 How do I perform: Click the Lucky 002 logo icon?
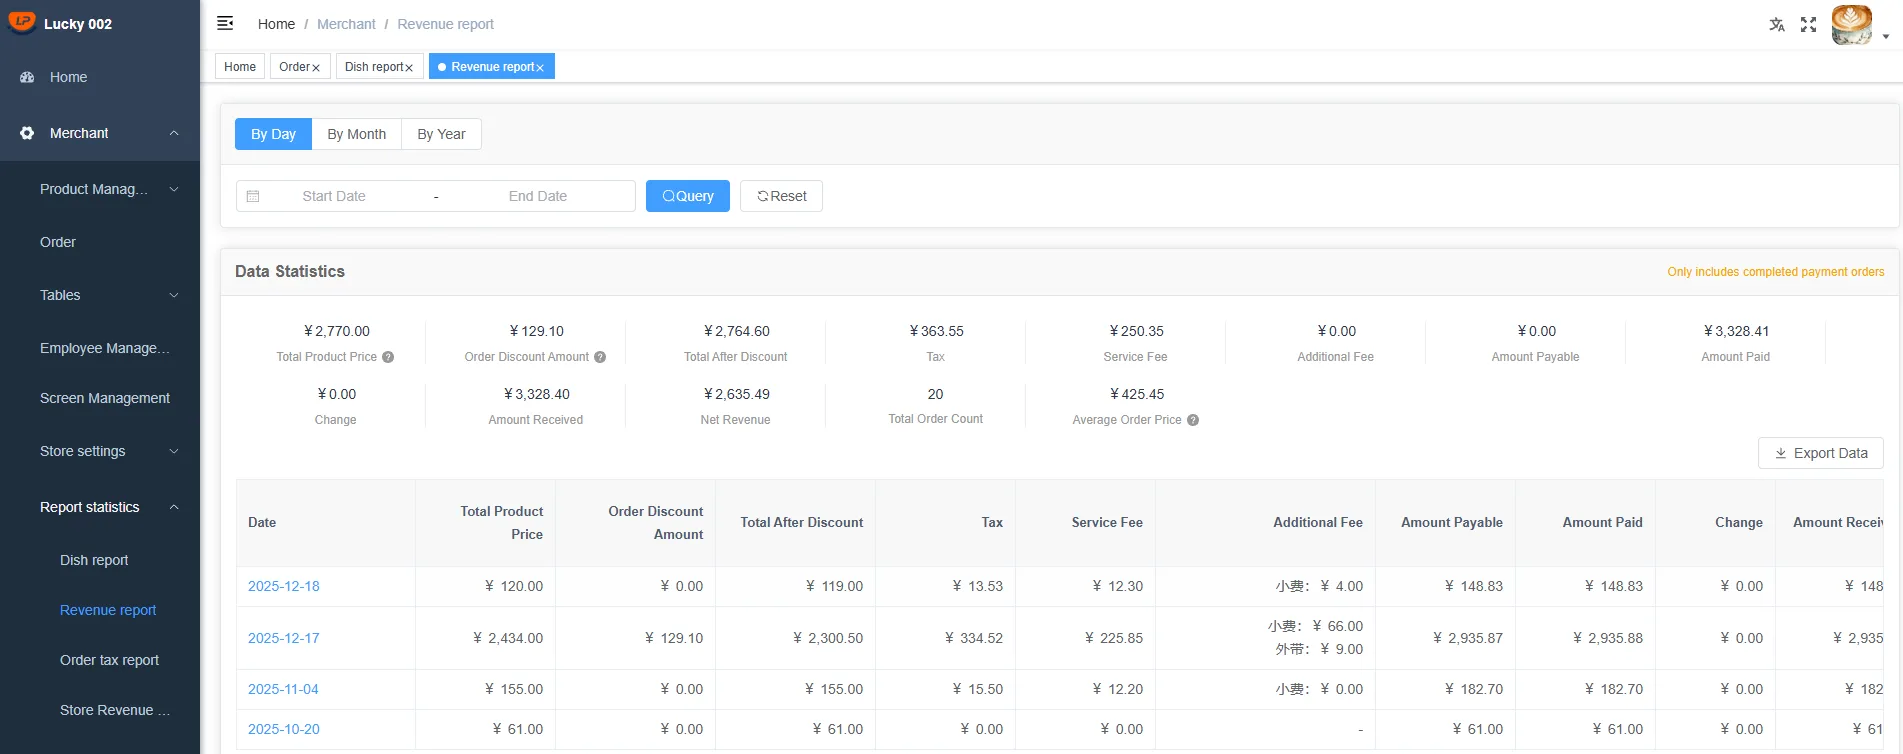21,22
